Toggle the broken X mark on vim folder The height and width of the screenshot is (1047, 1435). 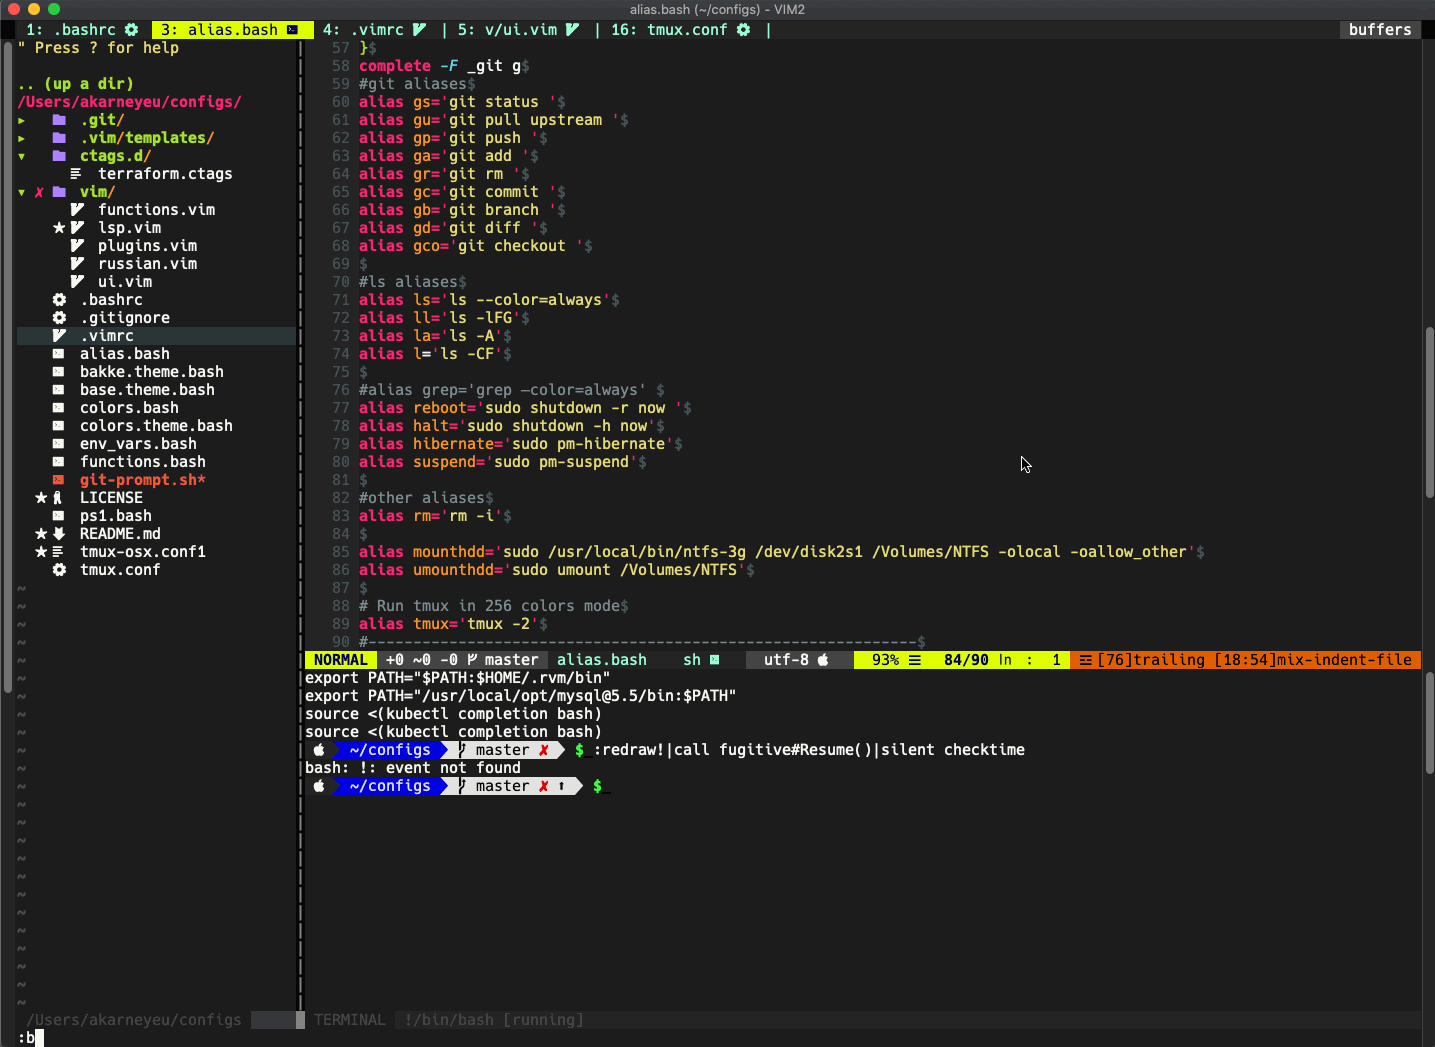(39, 191)
